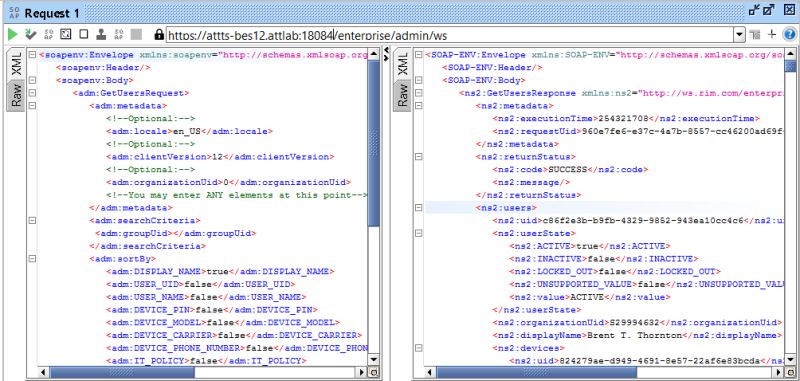Collapse the adm:searchCriteria node
Viewport: 800px width, 381px height.
click(x=32, y=220)
